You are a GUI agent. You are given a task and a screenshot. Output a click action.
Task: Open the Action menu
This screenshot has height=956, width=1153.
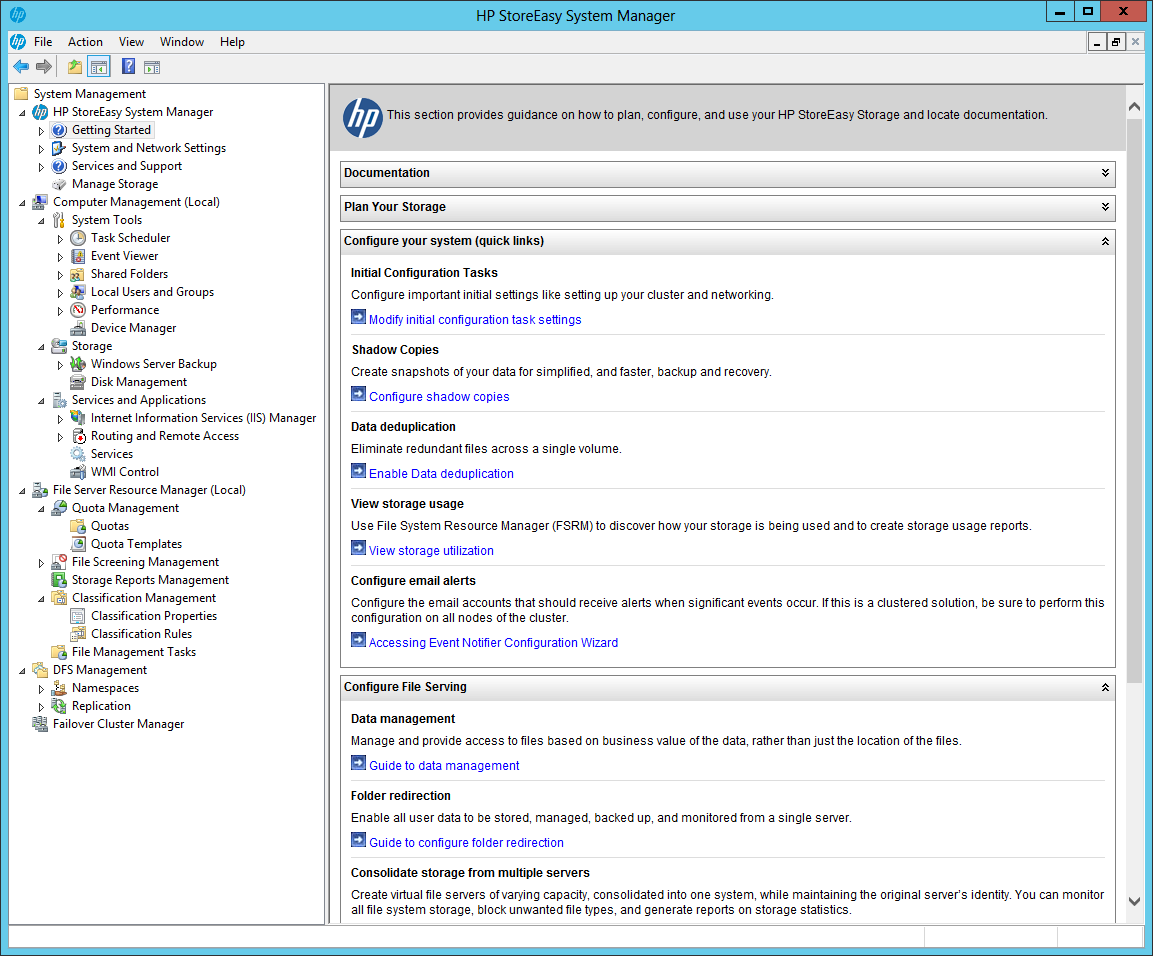pyautogui.click(x=85, y=42)
